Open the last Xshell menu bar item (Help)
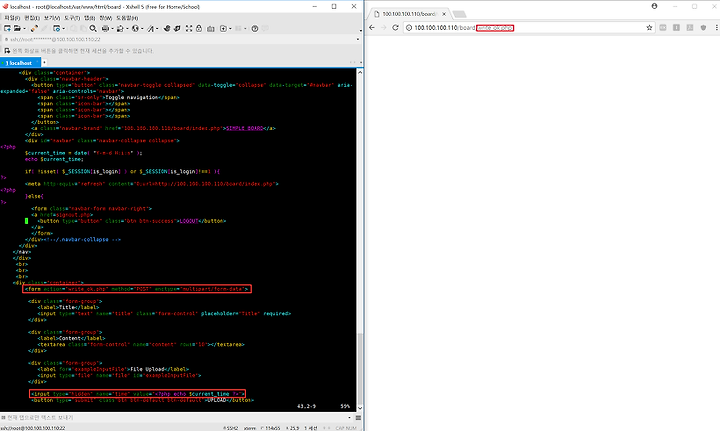The image size is (720, 431). 127,18
